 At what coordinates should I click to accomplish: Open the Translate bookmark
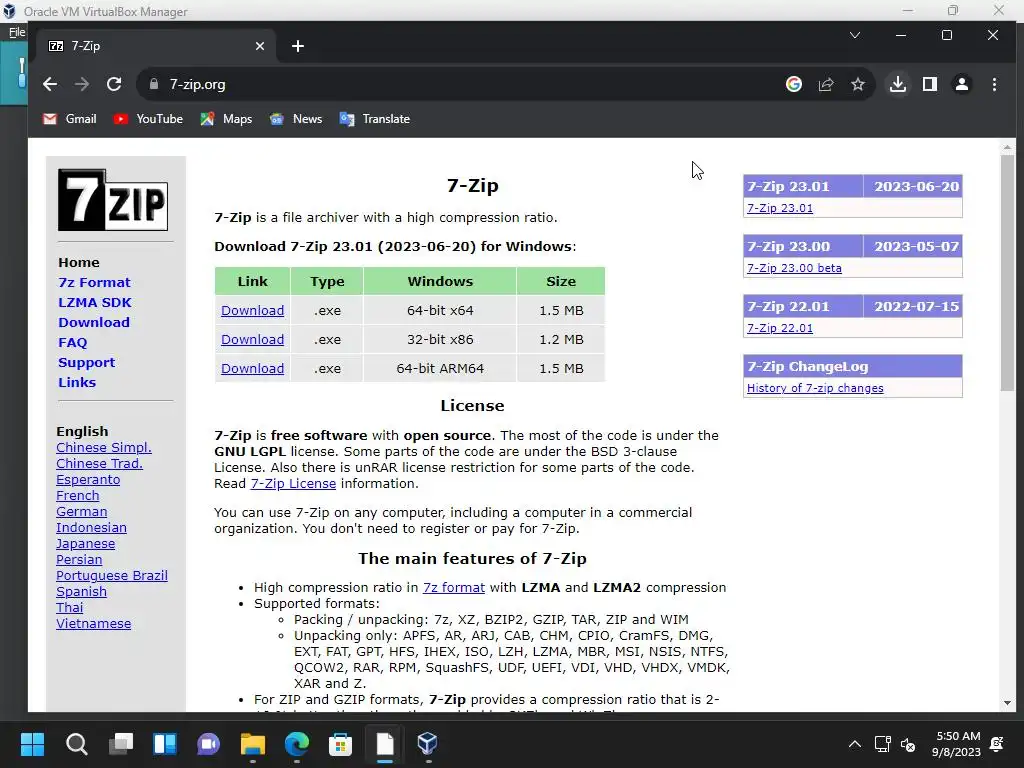pyautogui.click(x=375, y=119)
